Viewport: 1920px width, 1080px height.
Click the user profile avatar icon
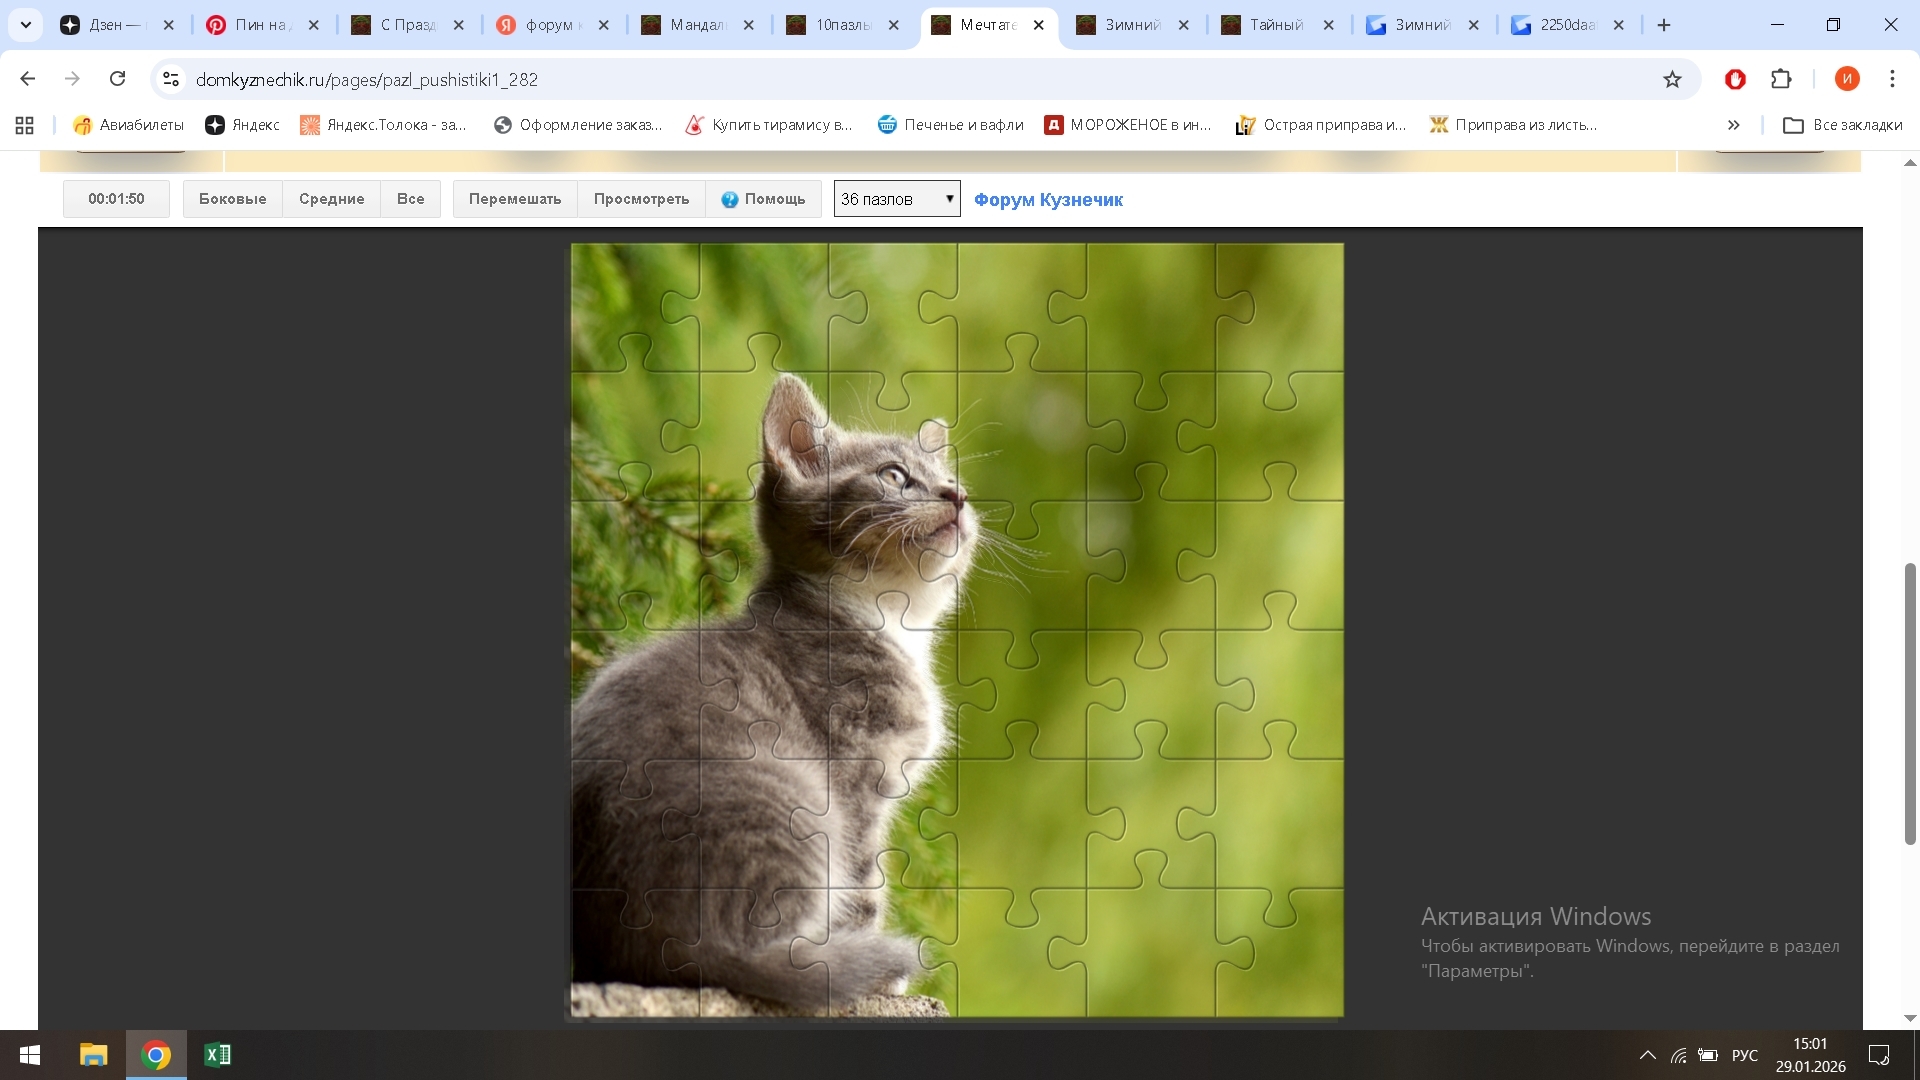coord(1847,79)
